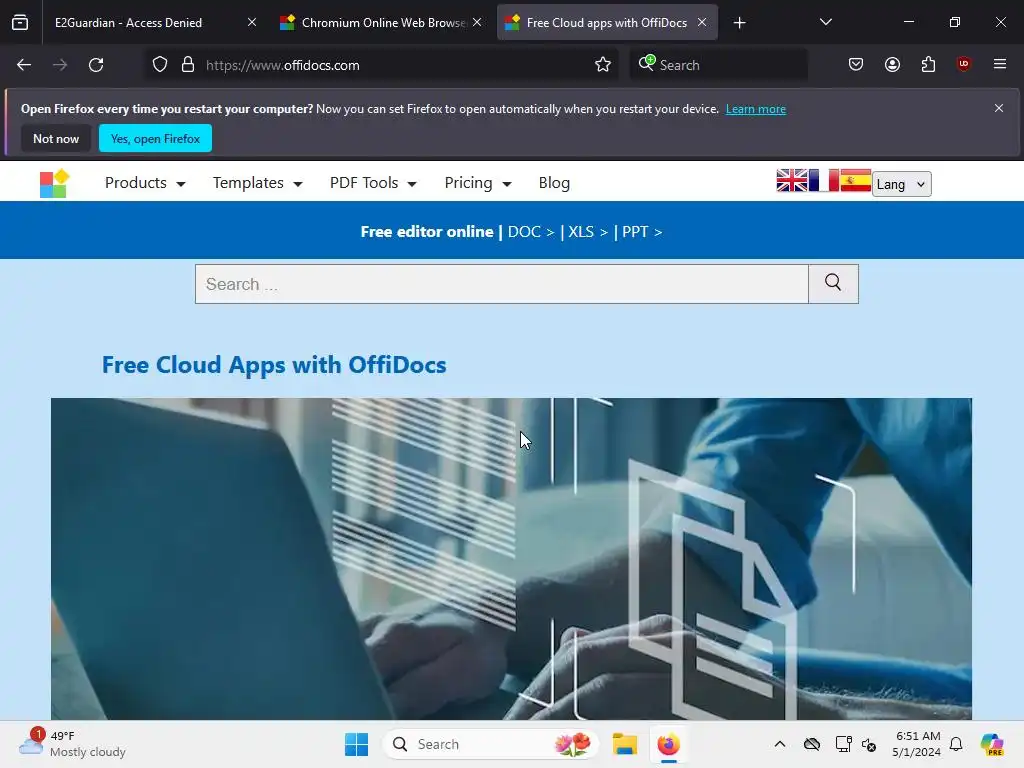1024x768 pixels.
Task: Open the weather widget showing 49°F
Action: 72,744
